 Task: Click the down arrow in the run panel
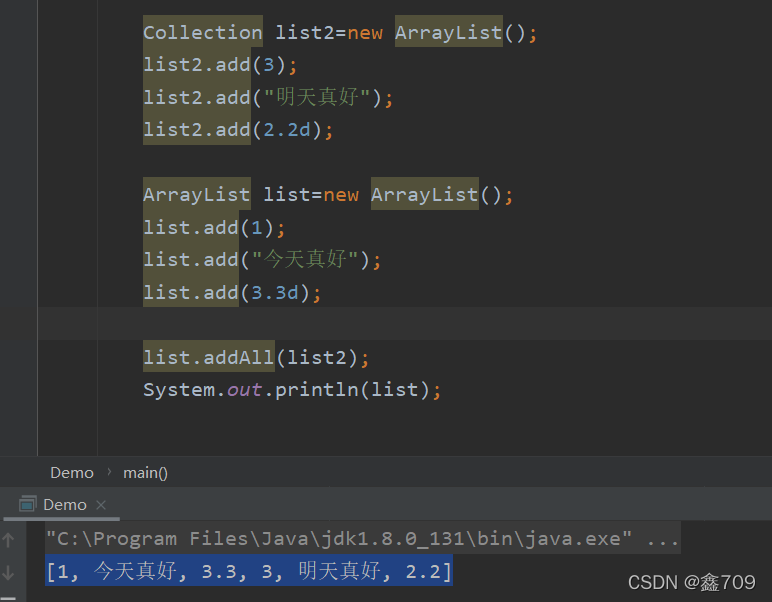[8, 573]
